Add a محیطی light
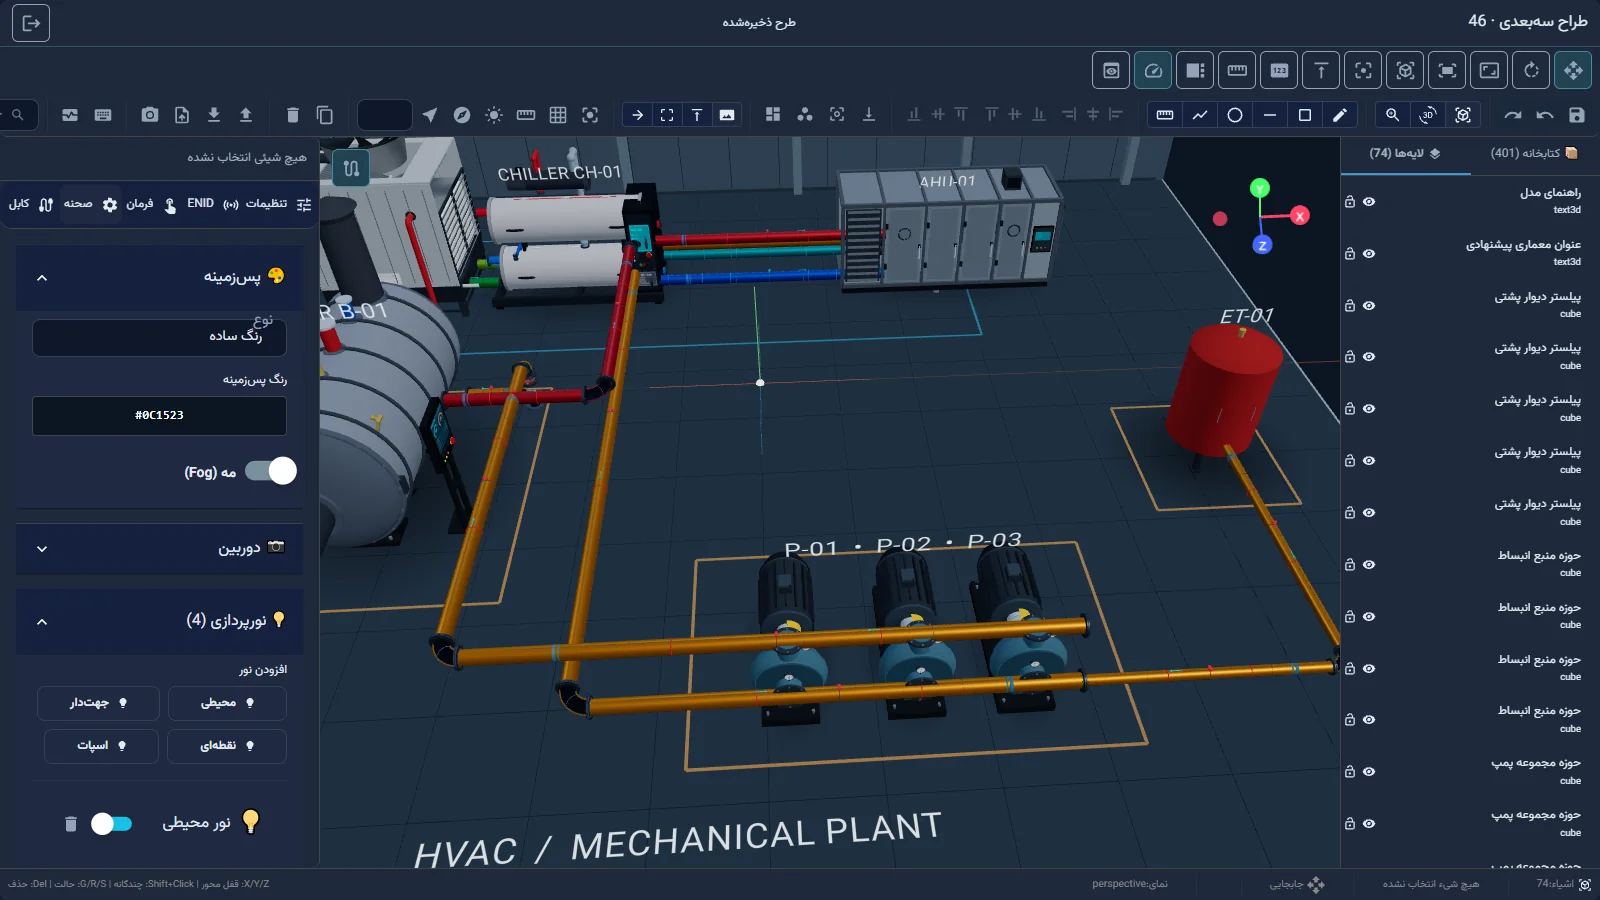Viewport: 1600px width, 900px height. (227, 703)
